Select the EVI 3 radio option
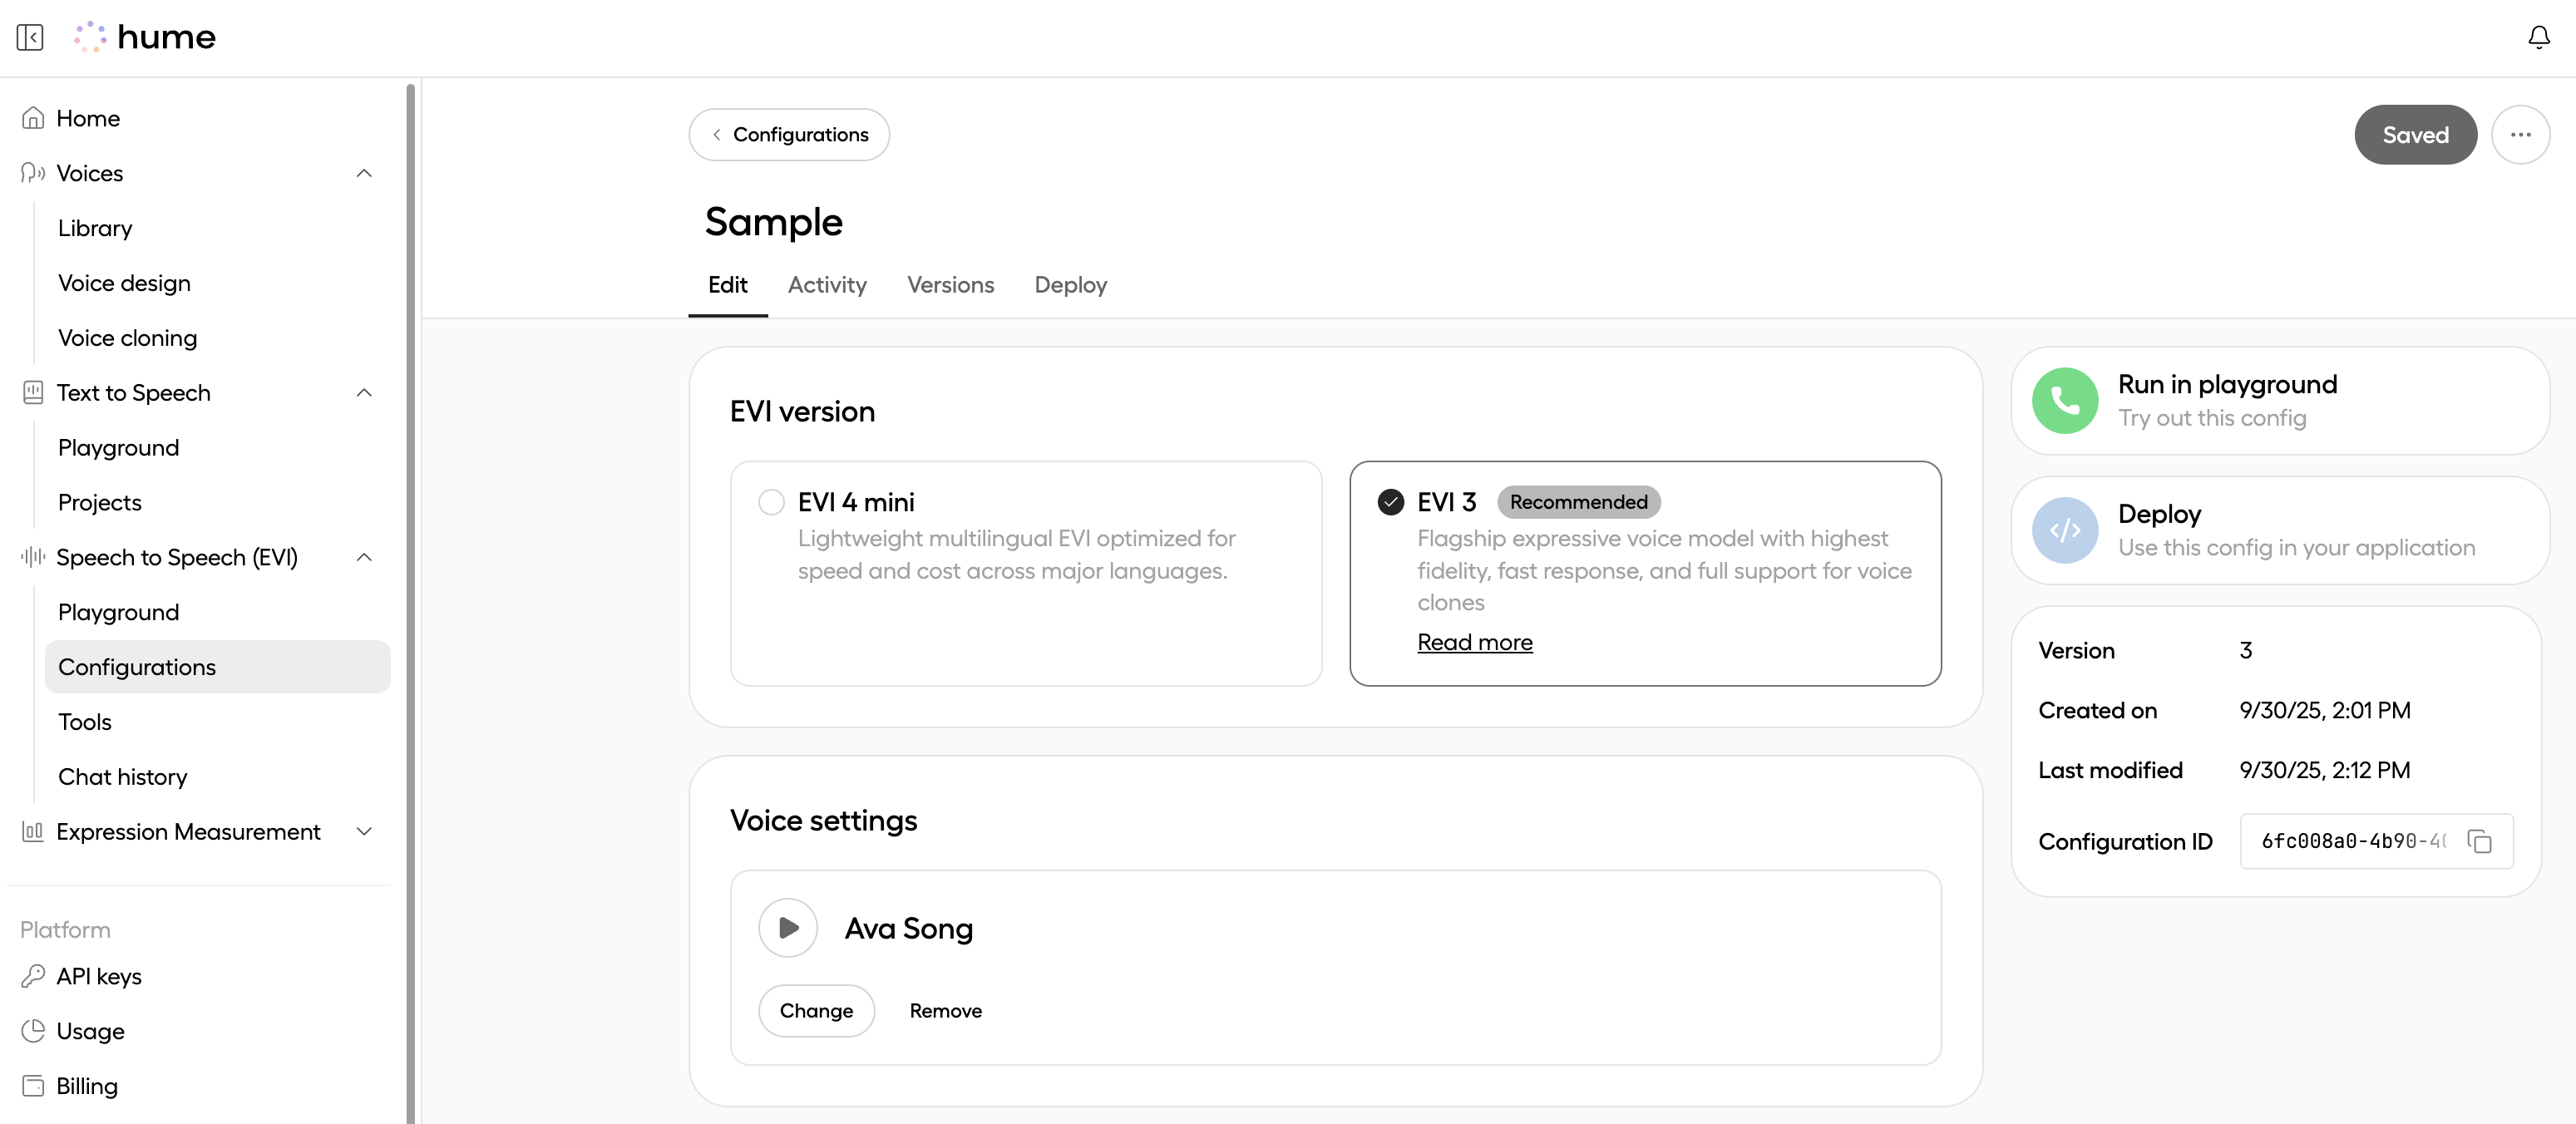Viewport: 2576px width, 1124px height. (1390, 502)
